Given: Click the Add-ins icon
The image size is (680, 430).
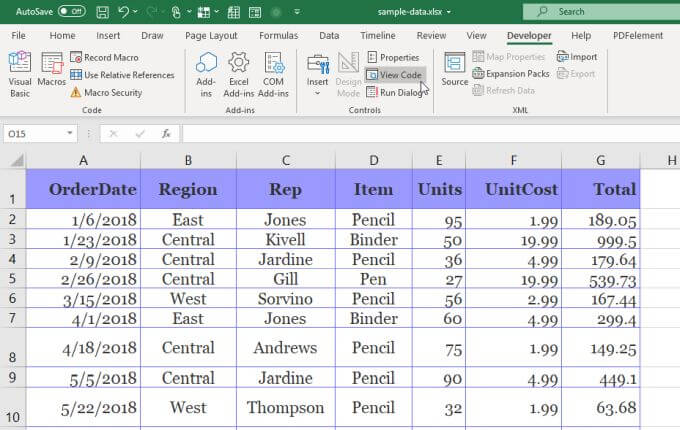Looking at the screenshot, I should click(206, 74).
